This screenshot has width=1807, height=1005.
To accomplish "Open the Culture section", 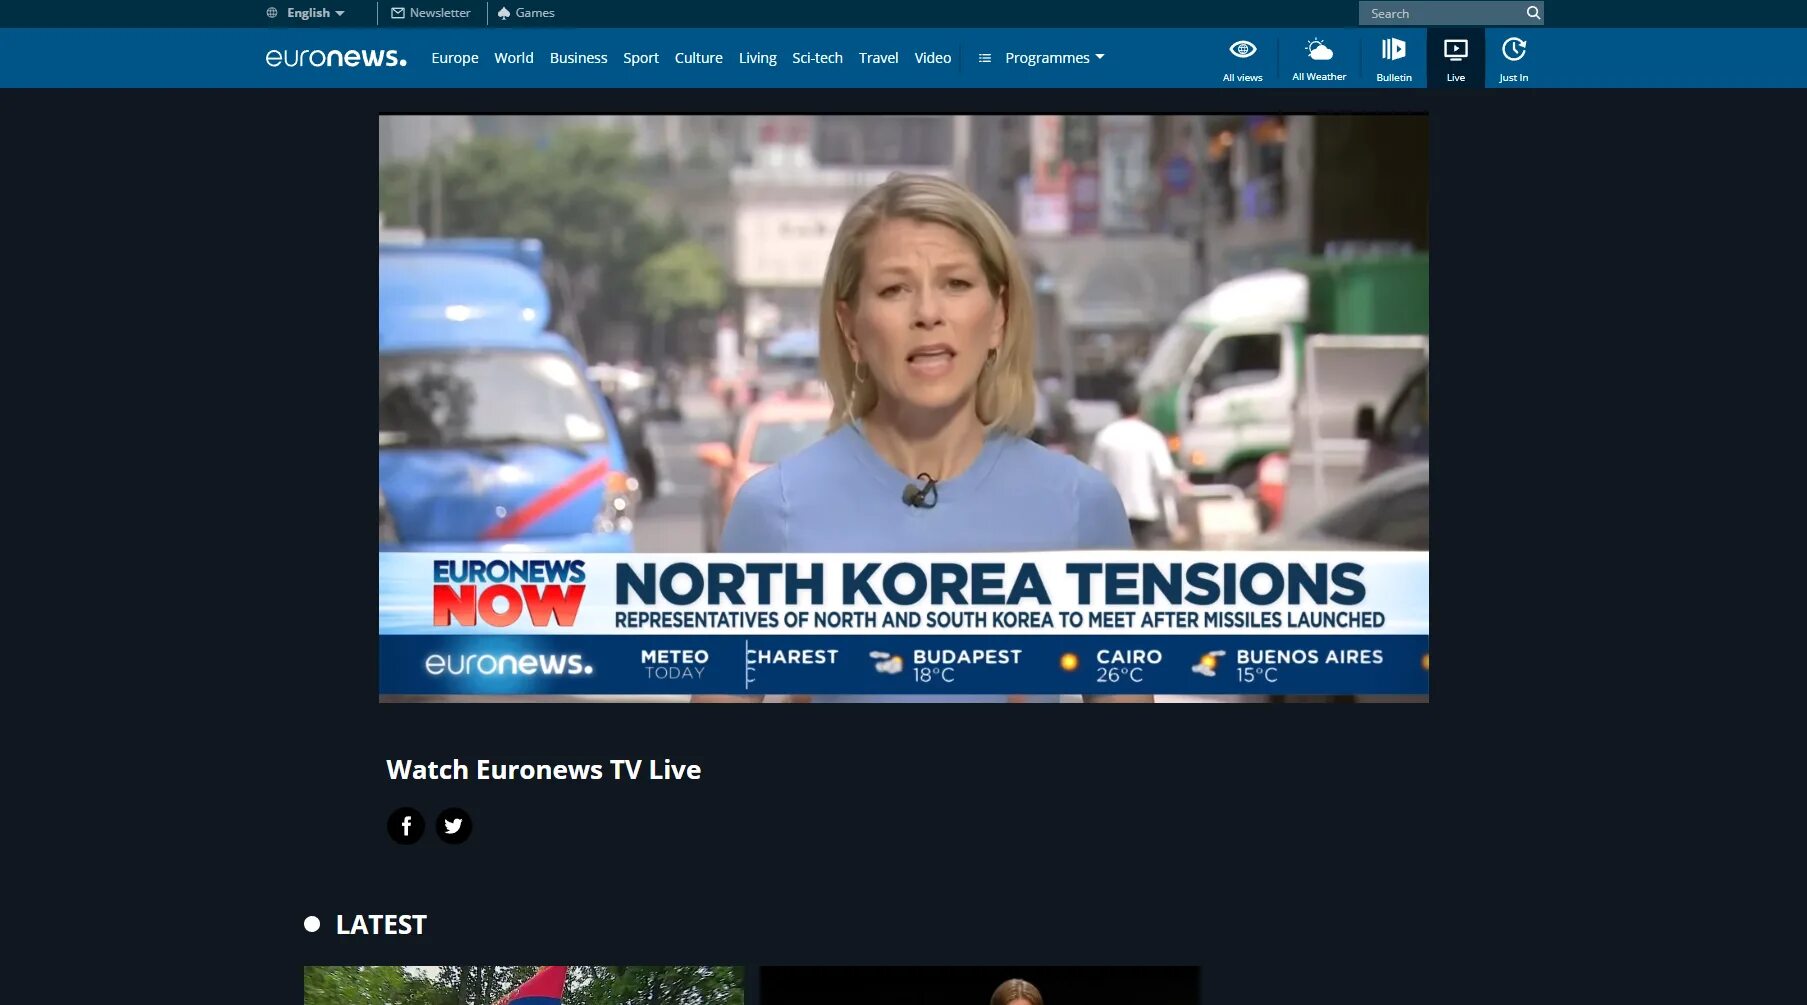I will (x=699, y=58).
